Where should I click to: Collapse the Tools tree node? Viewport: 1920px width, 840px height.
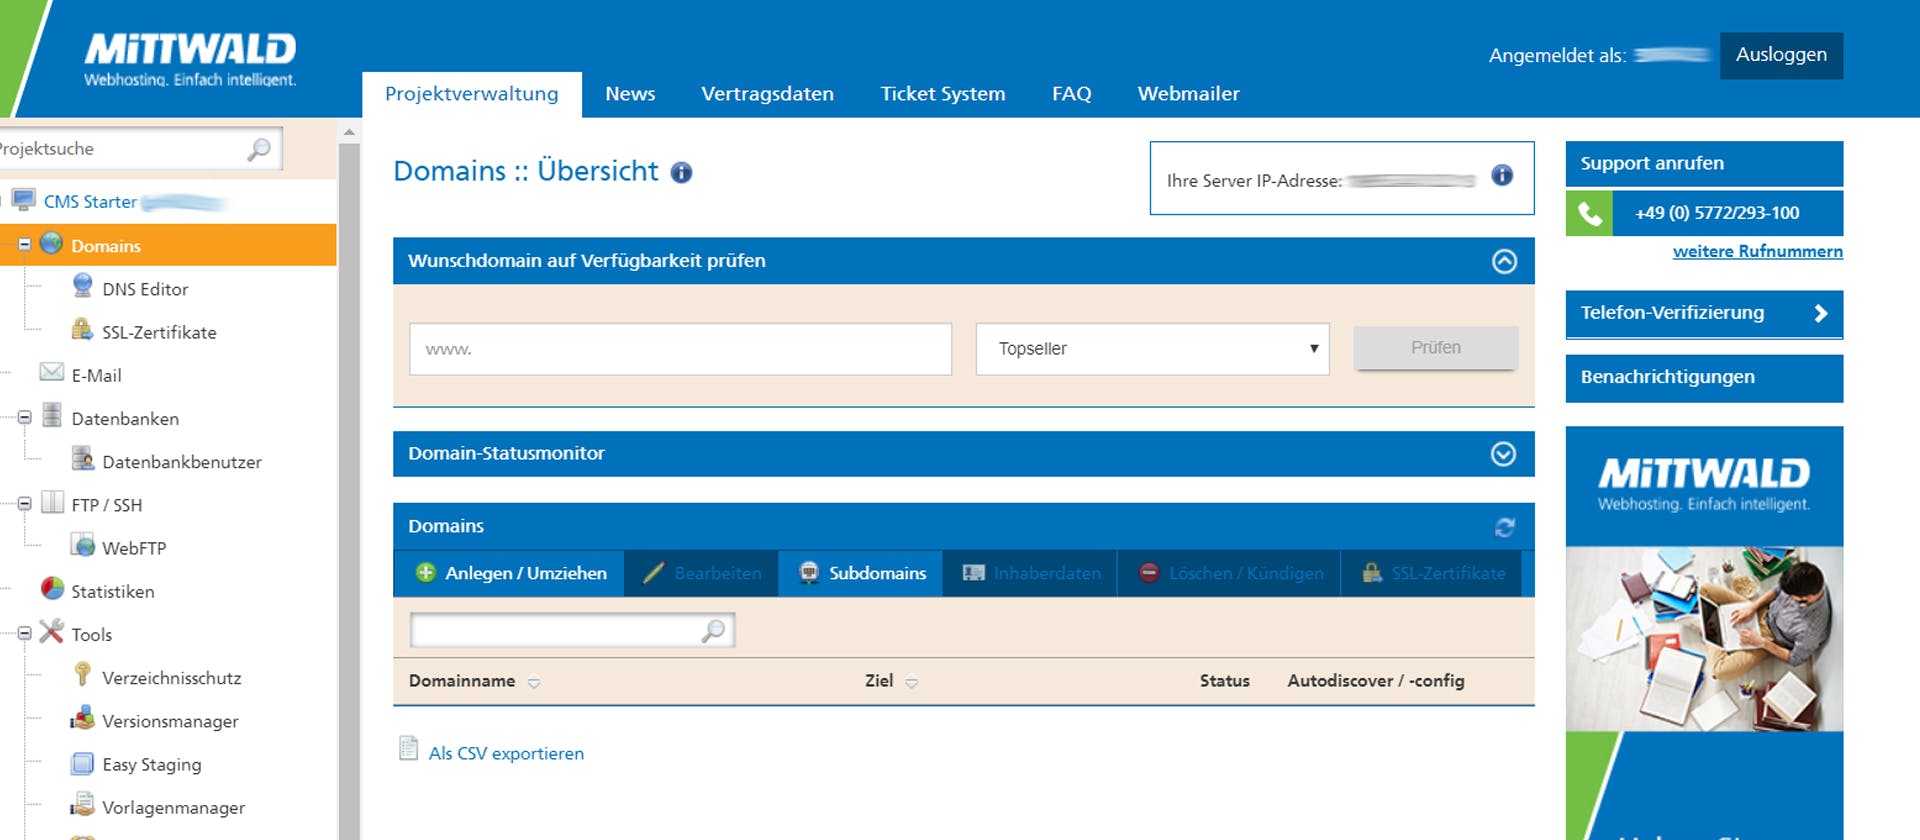(x=25, y=633)
